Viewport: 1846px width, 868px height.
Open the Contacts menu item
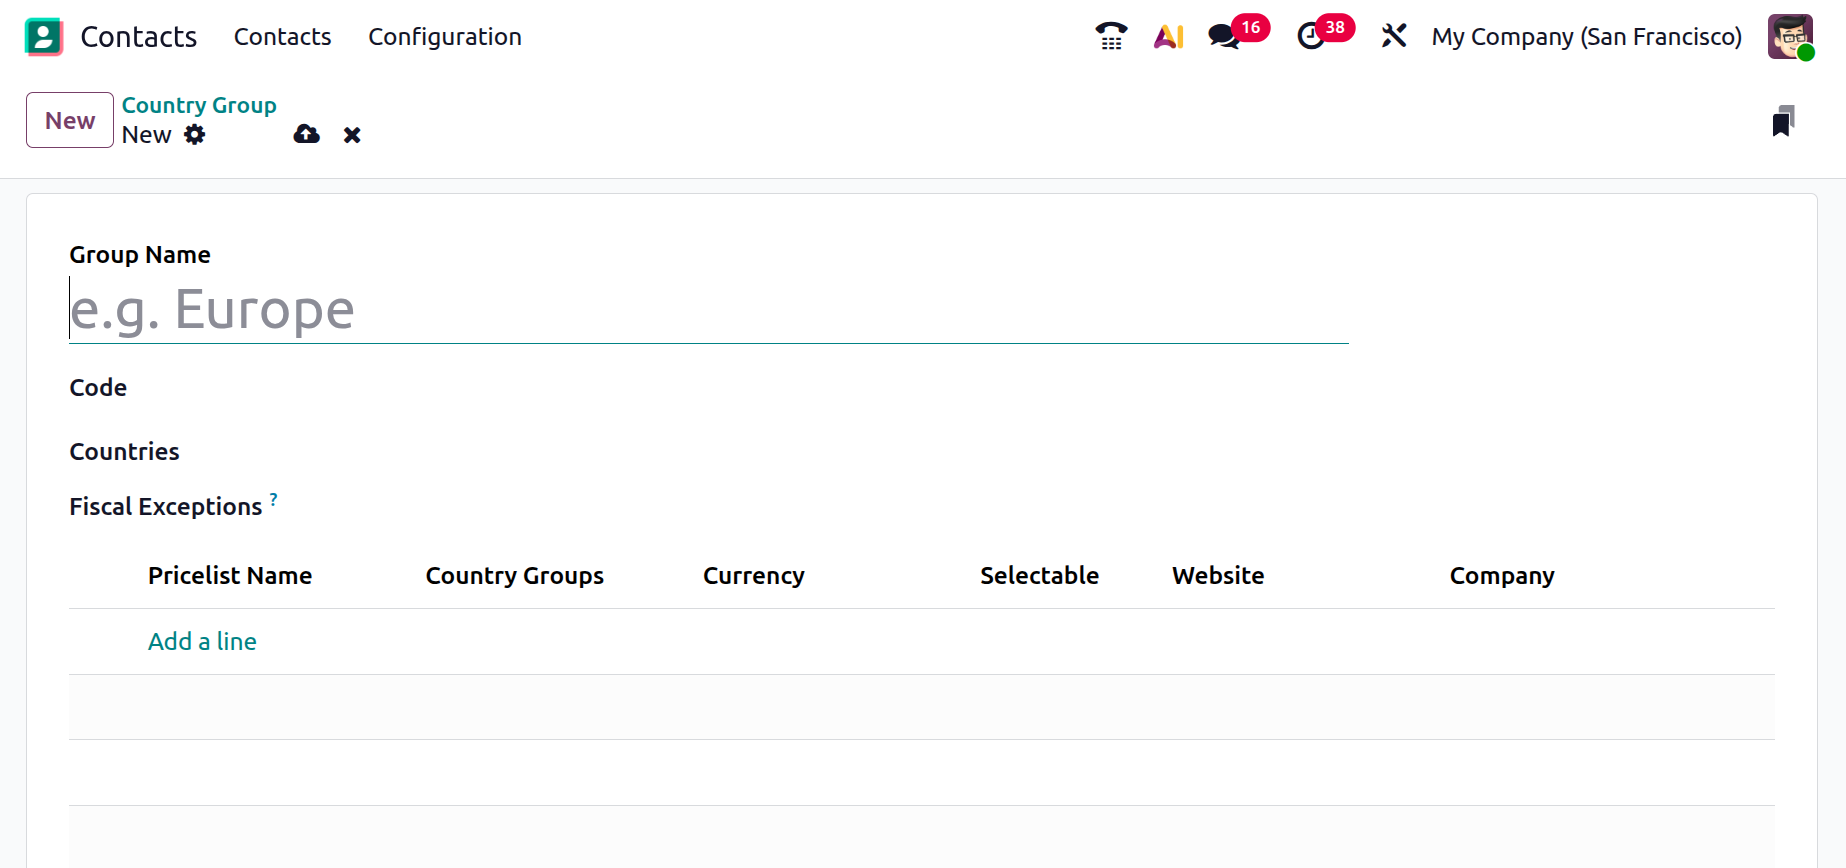[282, 37]
